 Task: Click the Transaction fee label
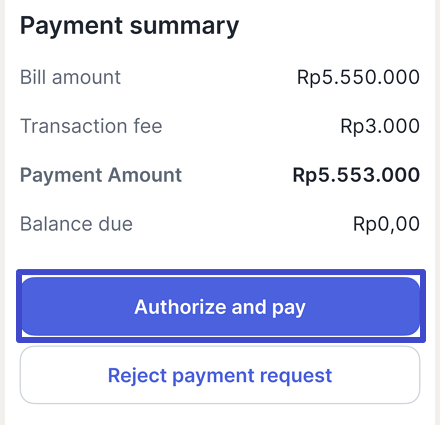point(91,126)
